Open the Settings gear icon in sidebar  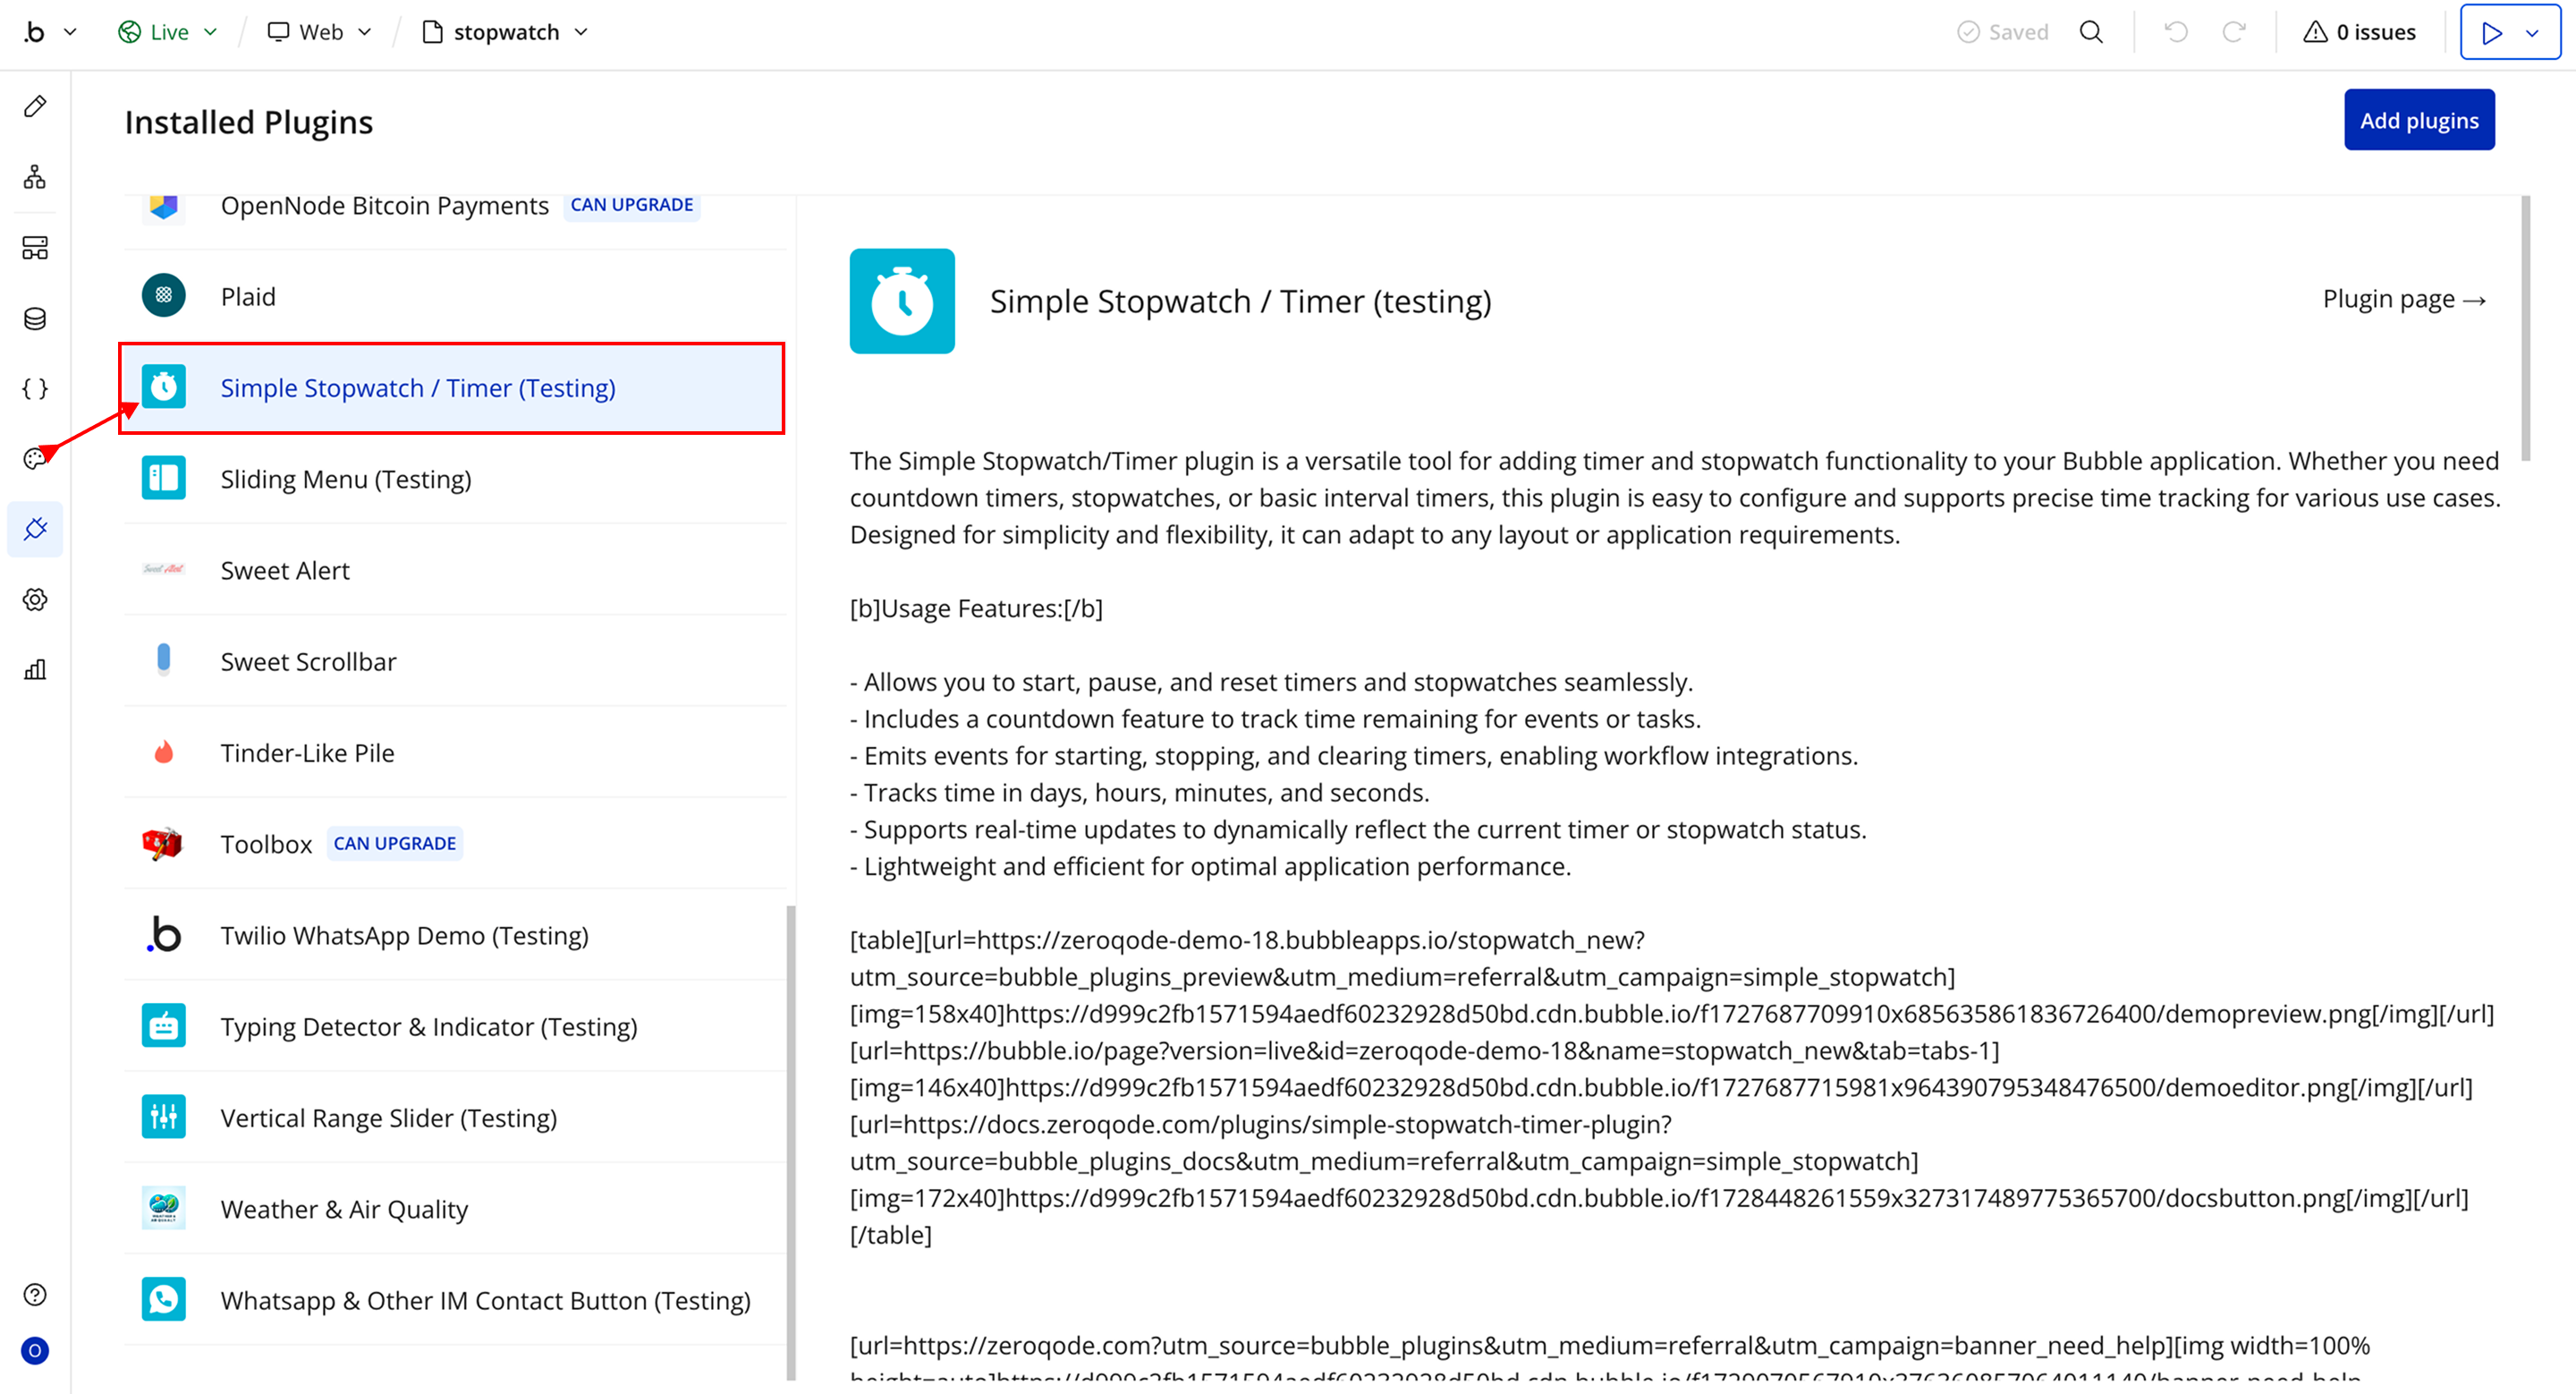point(35,599)
